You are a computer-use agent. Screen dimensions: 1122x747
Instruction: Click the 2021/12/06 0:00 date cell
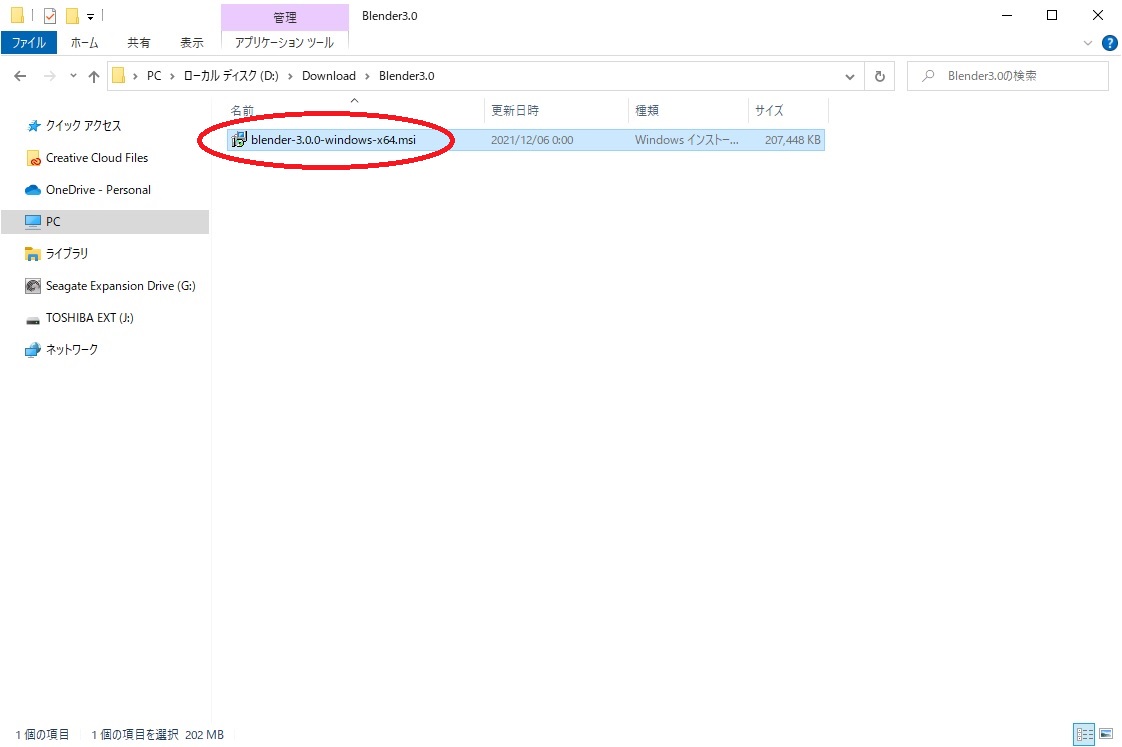pos(532,140)
